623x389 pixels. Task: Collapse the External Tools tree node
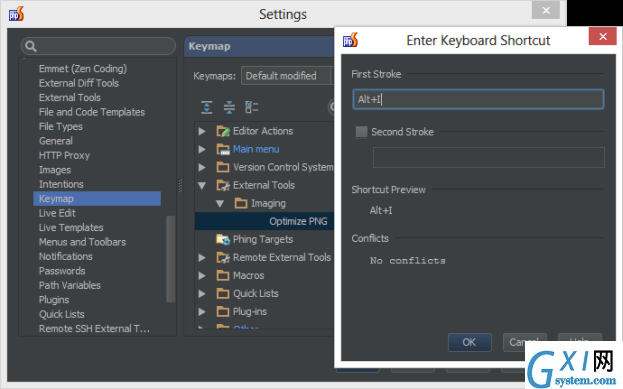pos(202,185)
